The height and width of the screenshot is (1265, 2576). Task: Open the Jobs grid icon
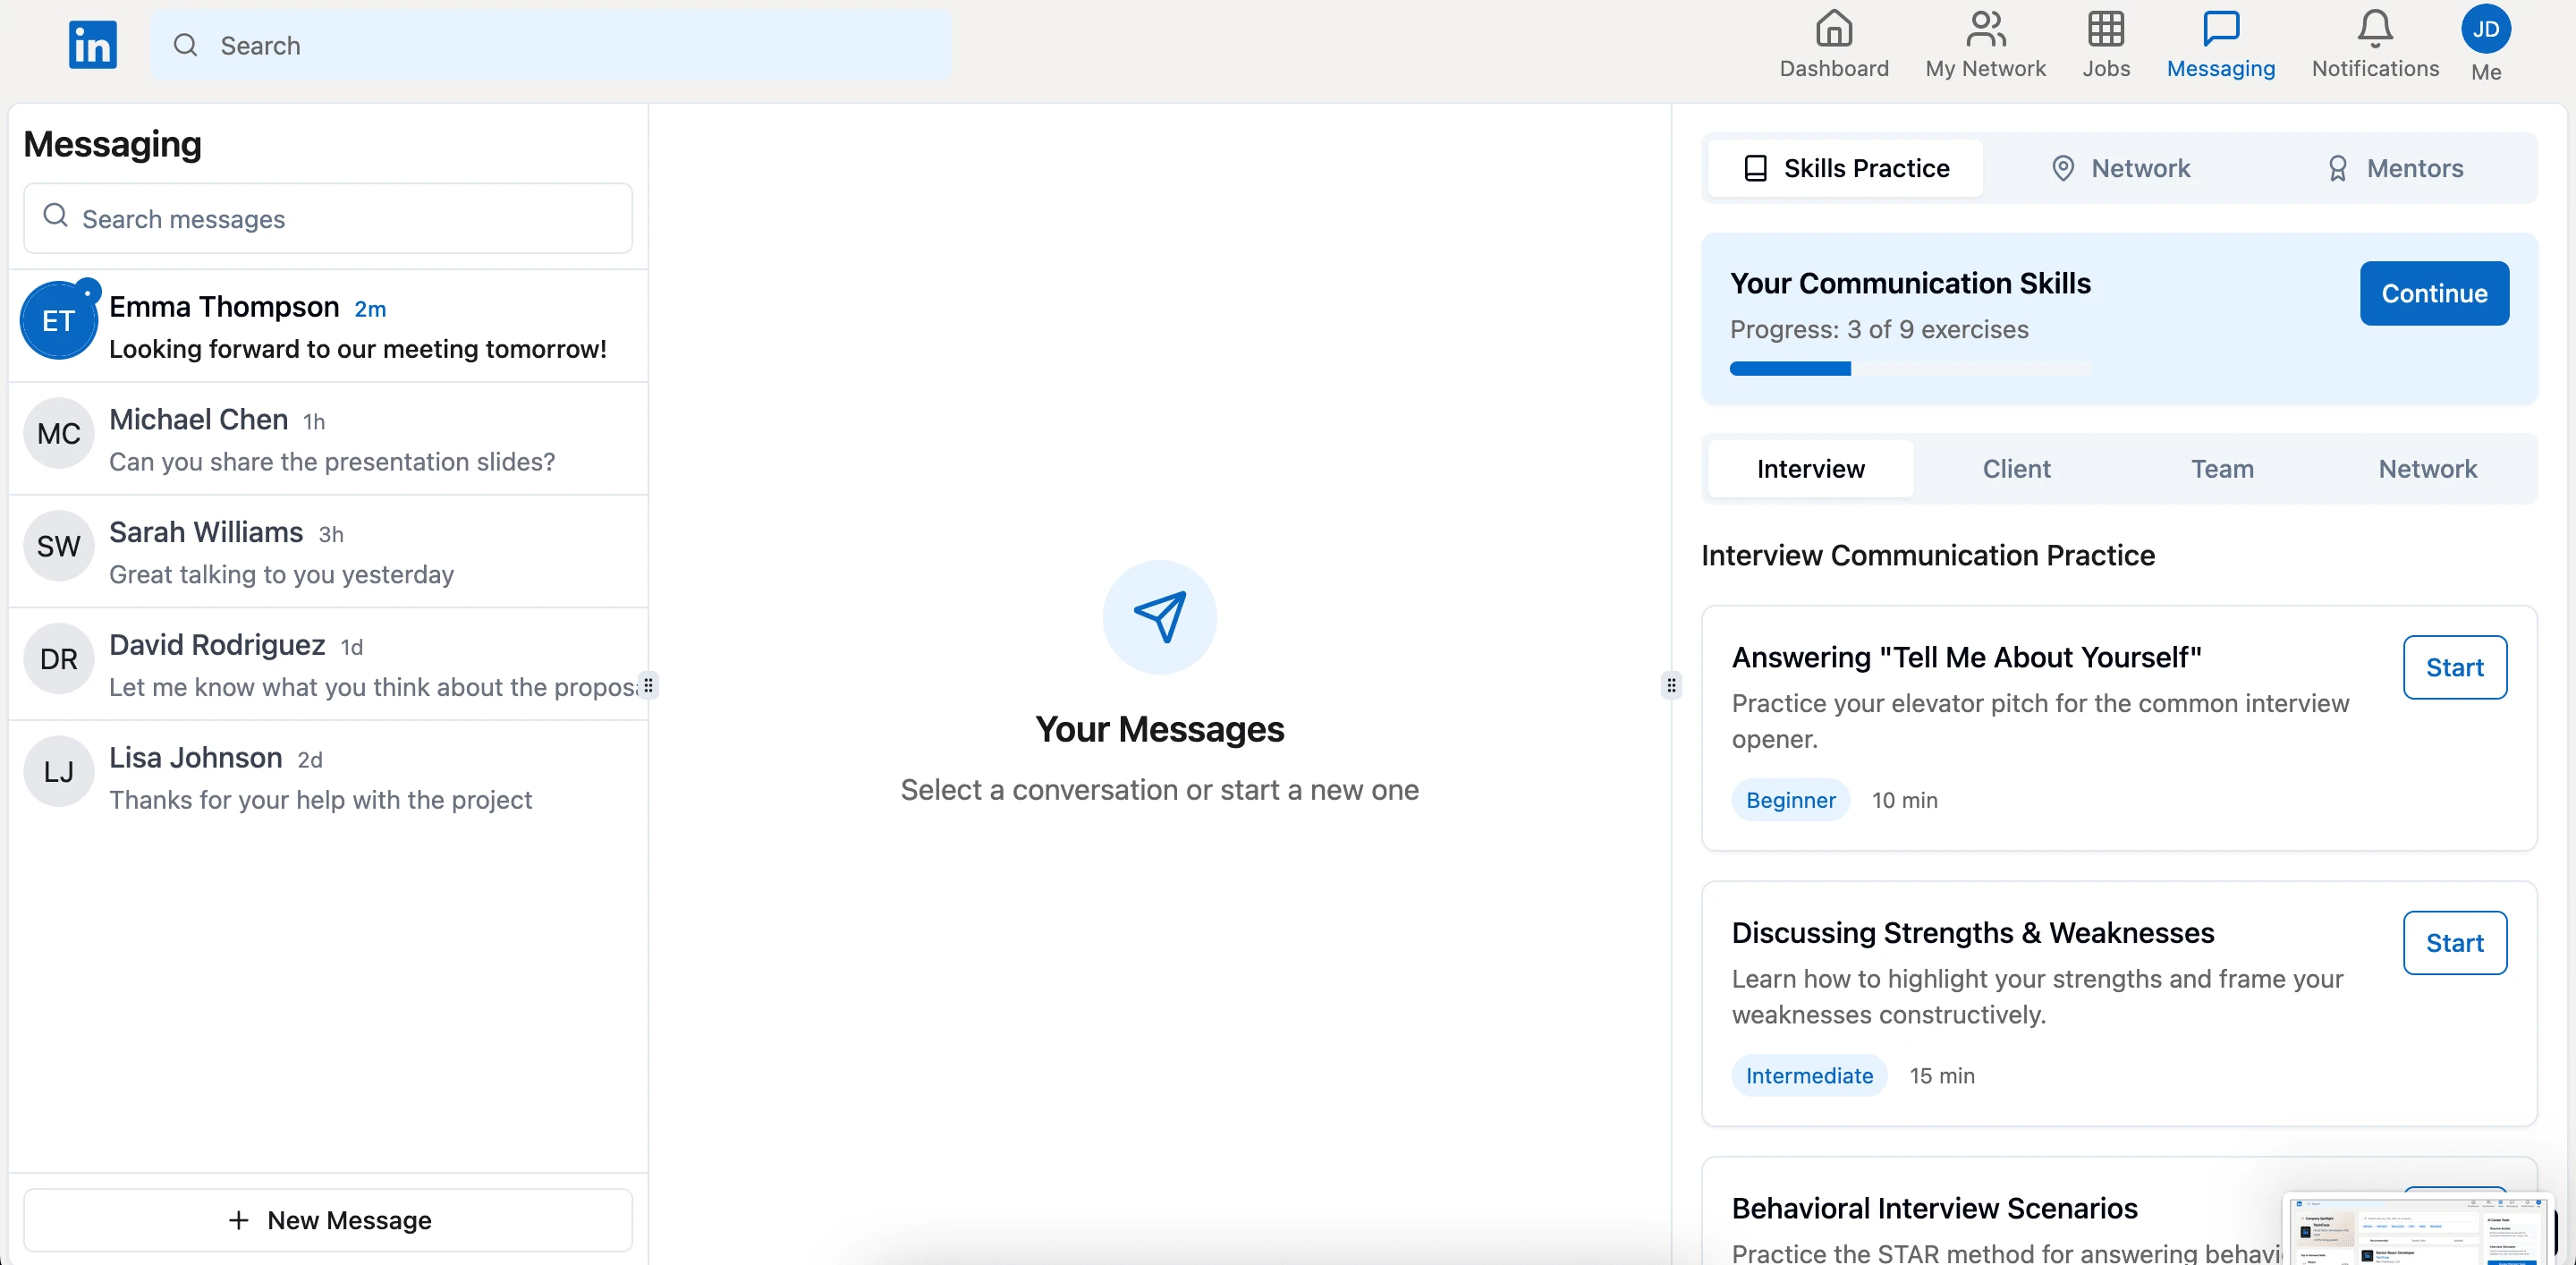pyautogui.click(x=2105, y=28)
